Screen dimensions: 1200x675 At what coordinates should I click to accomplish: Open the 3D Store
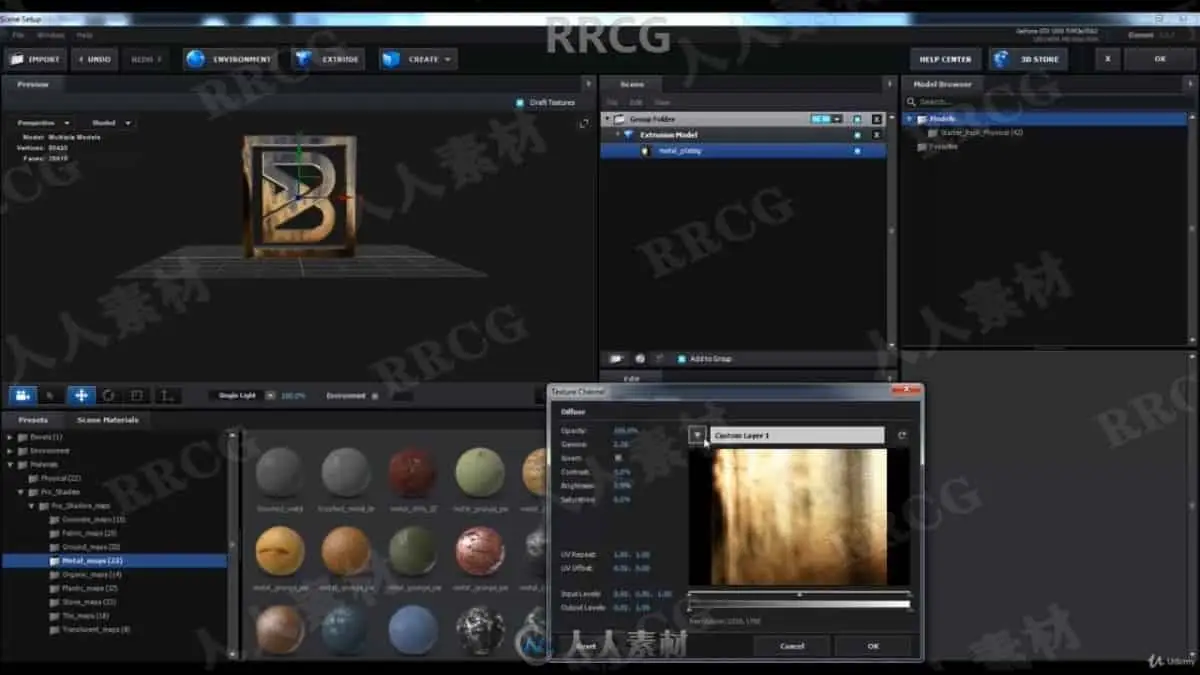point(1027,59)
